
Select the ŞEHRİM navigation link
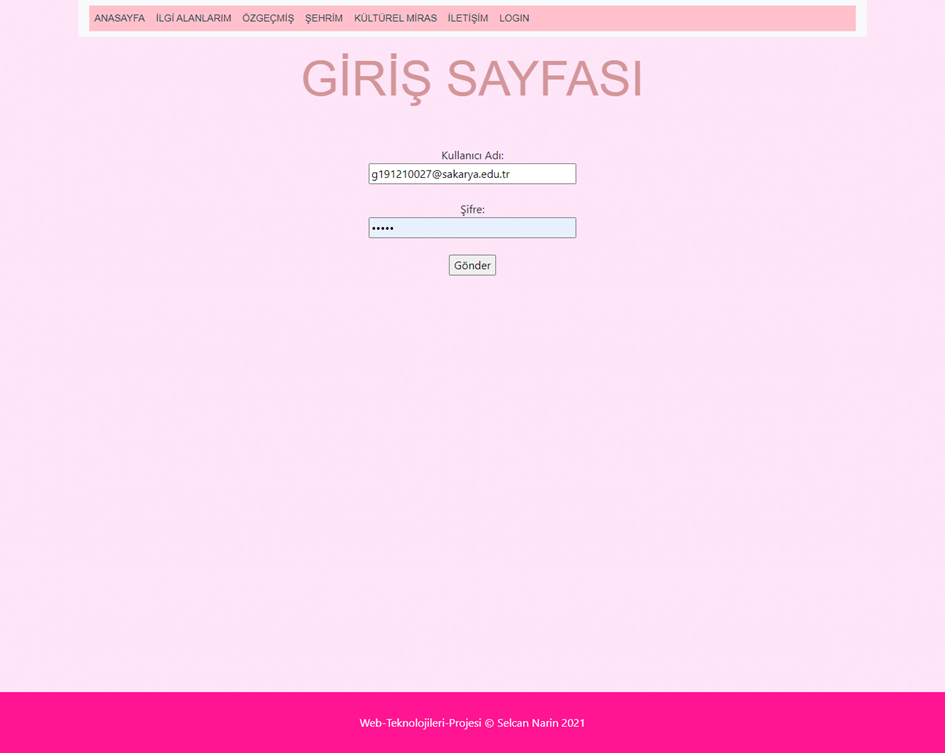tap(322, 18)
